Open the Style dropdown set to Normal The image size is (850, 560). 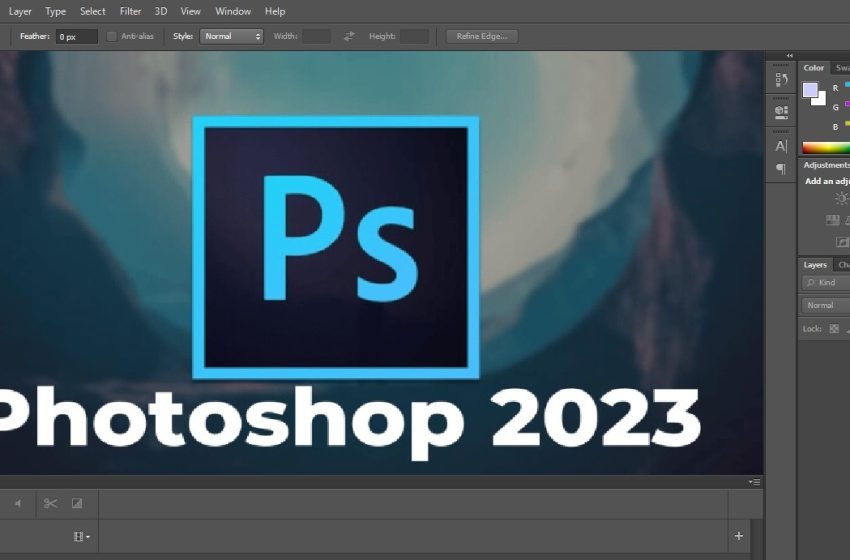click(231, 36)
